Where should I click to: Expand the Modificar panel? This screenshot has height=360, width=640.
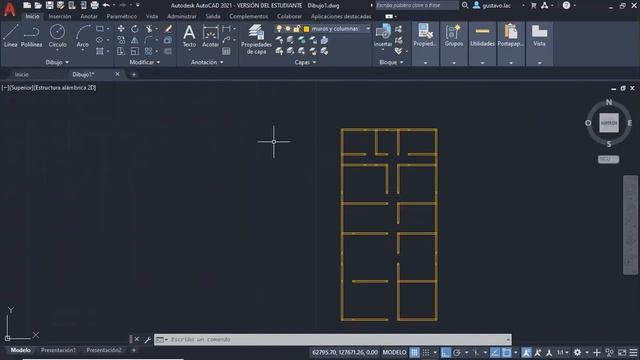pos(145,62)
